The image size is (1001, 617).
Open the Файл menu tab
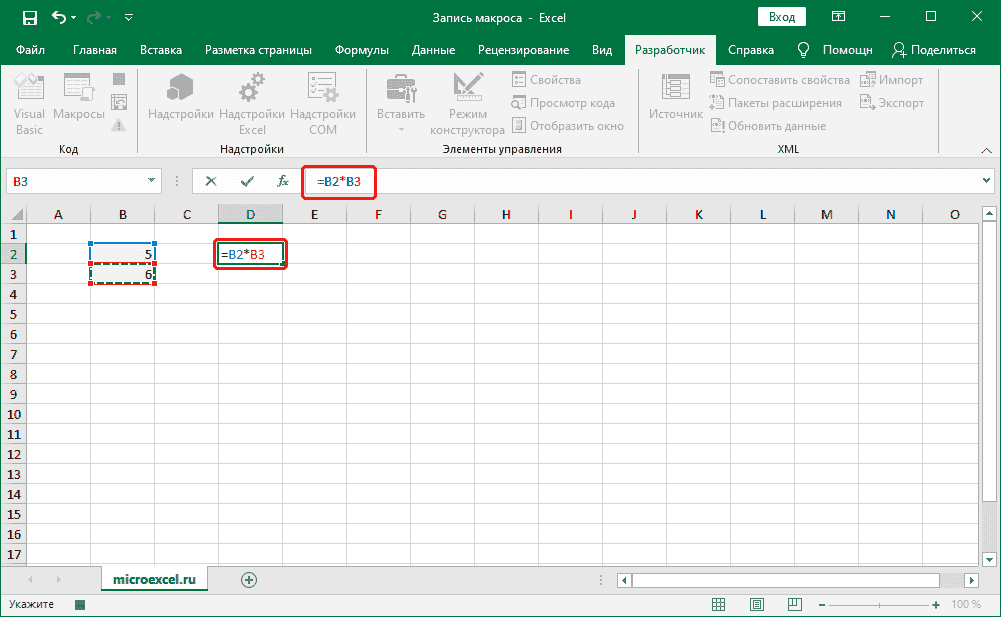click(30, 50)
